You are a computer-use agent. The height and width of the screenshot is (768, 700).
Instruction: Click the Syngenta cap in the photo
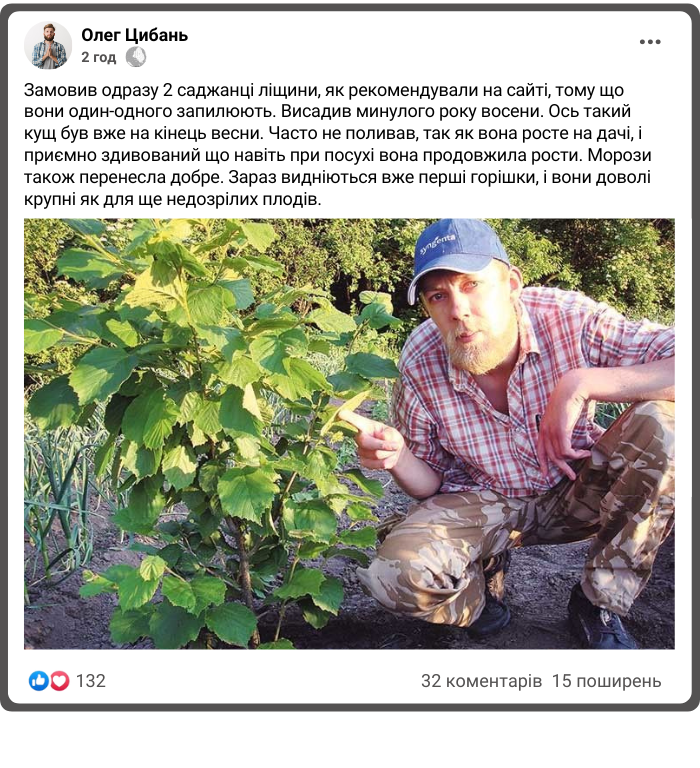457,253
